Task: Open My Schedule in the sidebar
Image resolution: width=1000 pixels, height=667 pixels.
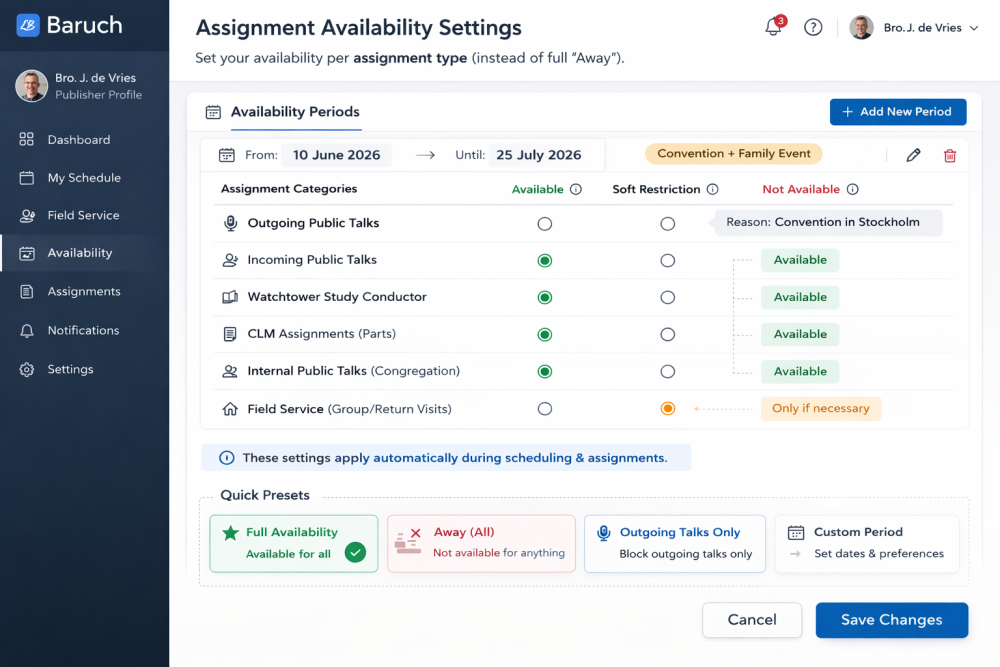Action: click(84, 178)
